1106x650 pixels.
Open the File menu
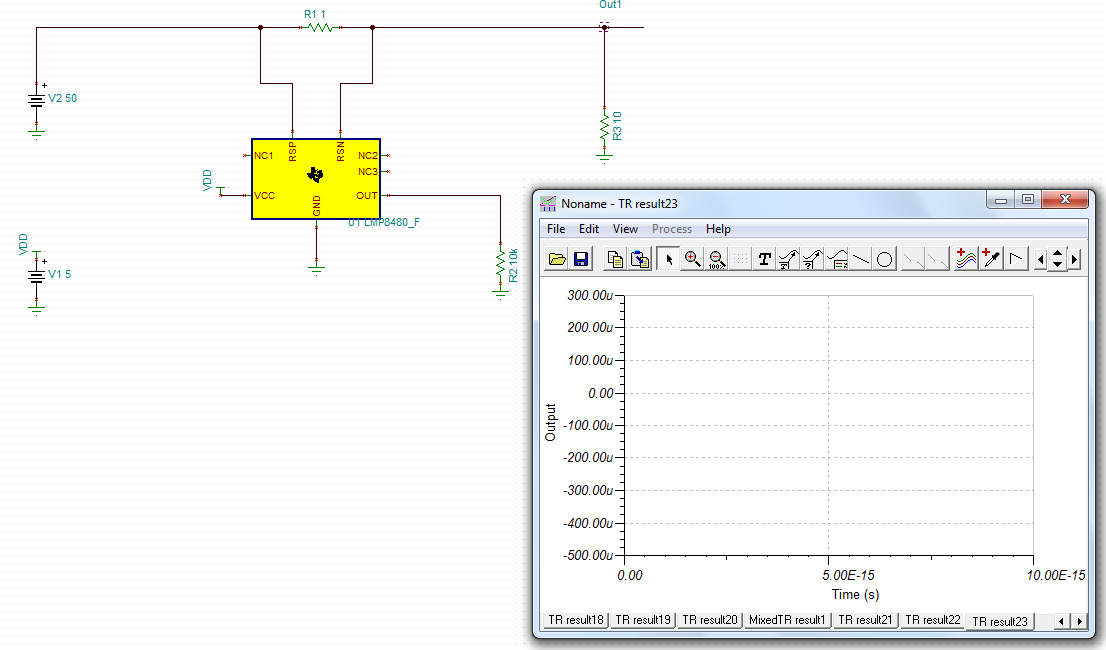(x=556, y=228)
